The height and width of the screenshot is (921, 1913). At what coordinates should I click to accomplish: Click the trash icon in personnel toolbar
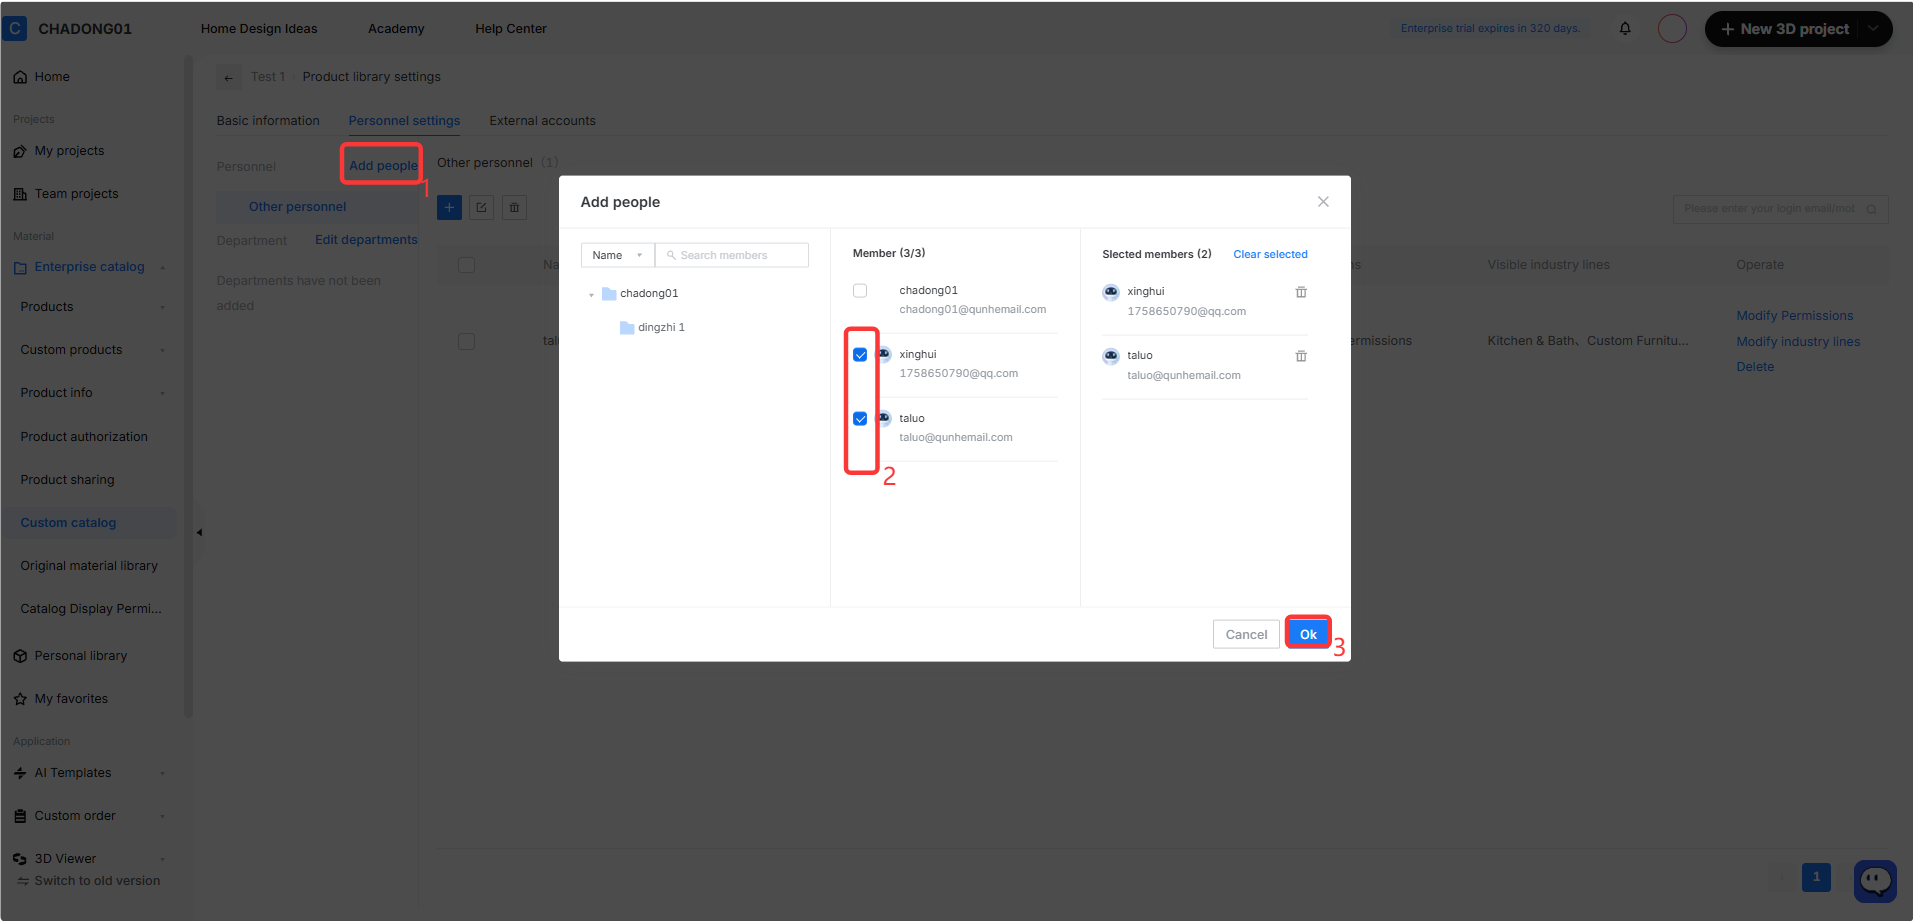(x=514, y=207)
